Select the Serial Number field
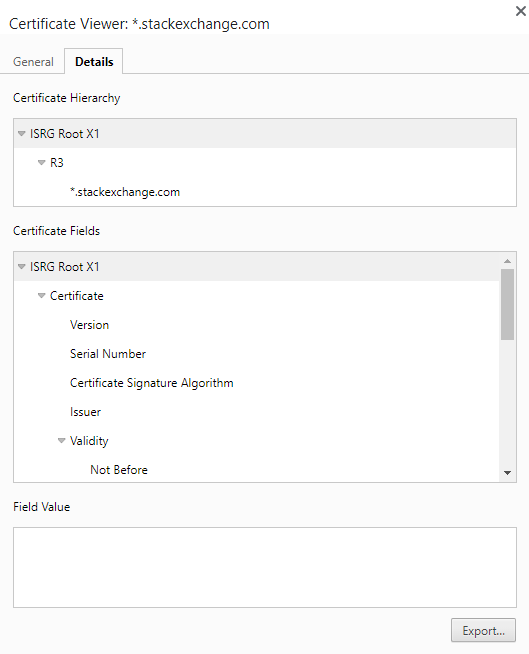 pos(257,354)
